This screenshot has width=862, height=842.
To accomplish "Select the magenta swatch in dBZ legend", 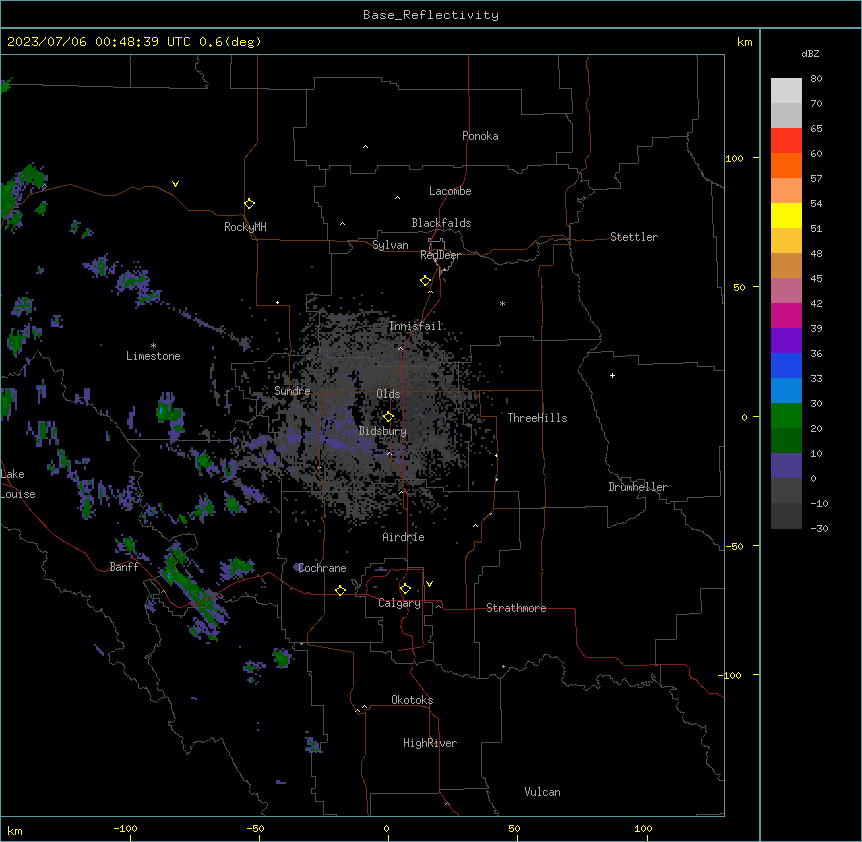I will (x=786, y=315).
